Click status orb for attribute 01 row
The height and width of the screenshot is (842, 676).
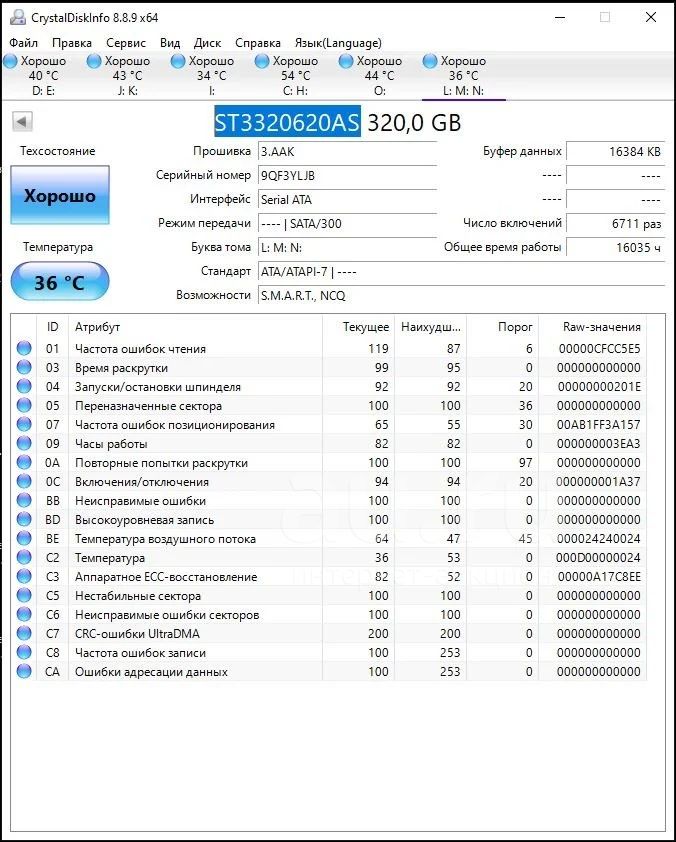[24, 349]
